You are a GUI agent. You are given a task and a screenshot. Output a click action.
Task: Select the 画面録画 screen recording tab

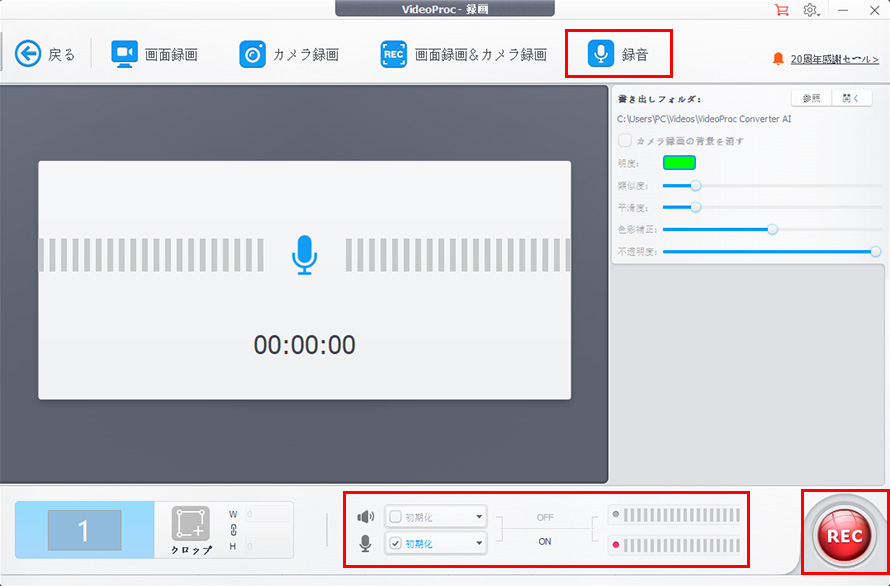[154, 55]
